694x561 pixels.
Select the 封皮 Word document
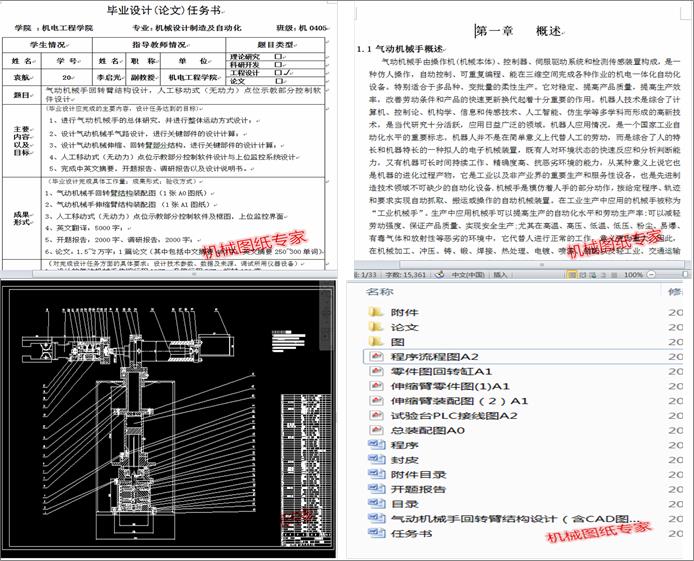[x=393, y=460]
